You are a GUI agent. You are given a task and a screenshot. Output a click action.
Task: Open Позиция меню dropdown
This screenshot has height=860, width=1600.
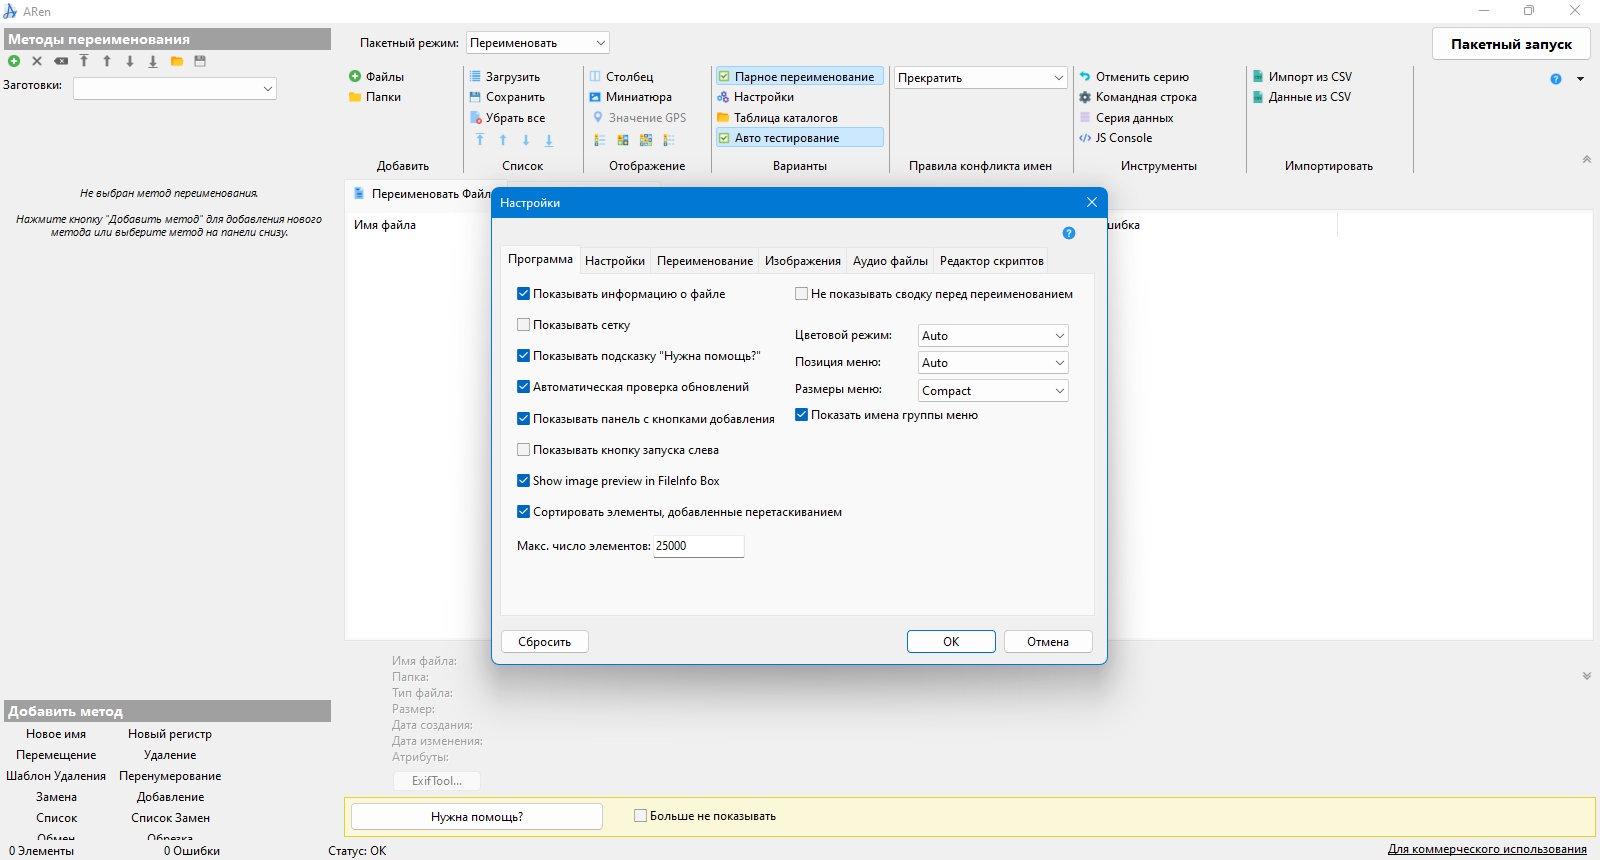(993, 363)
